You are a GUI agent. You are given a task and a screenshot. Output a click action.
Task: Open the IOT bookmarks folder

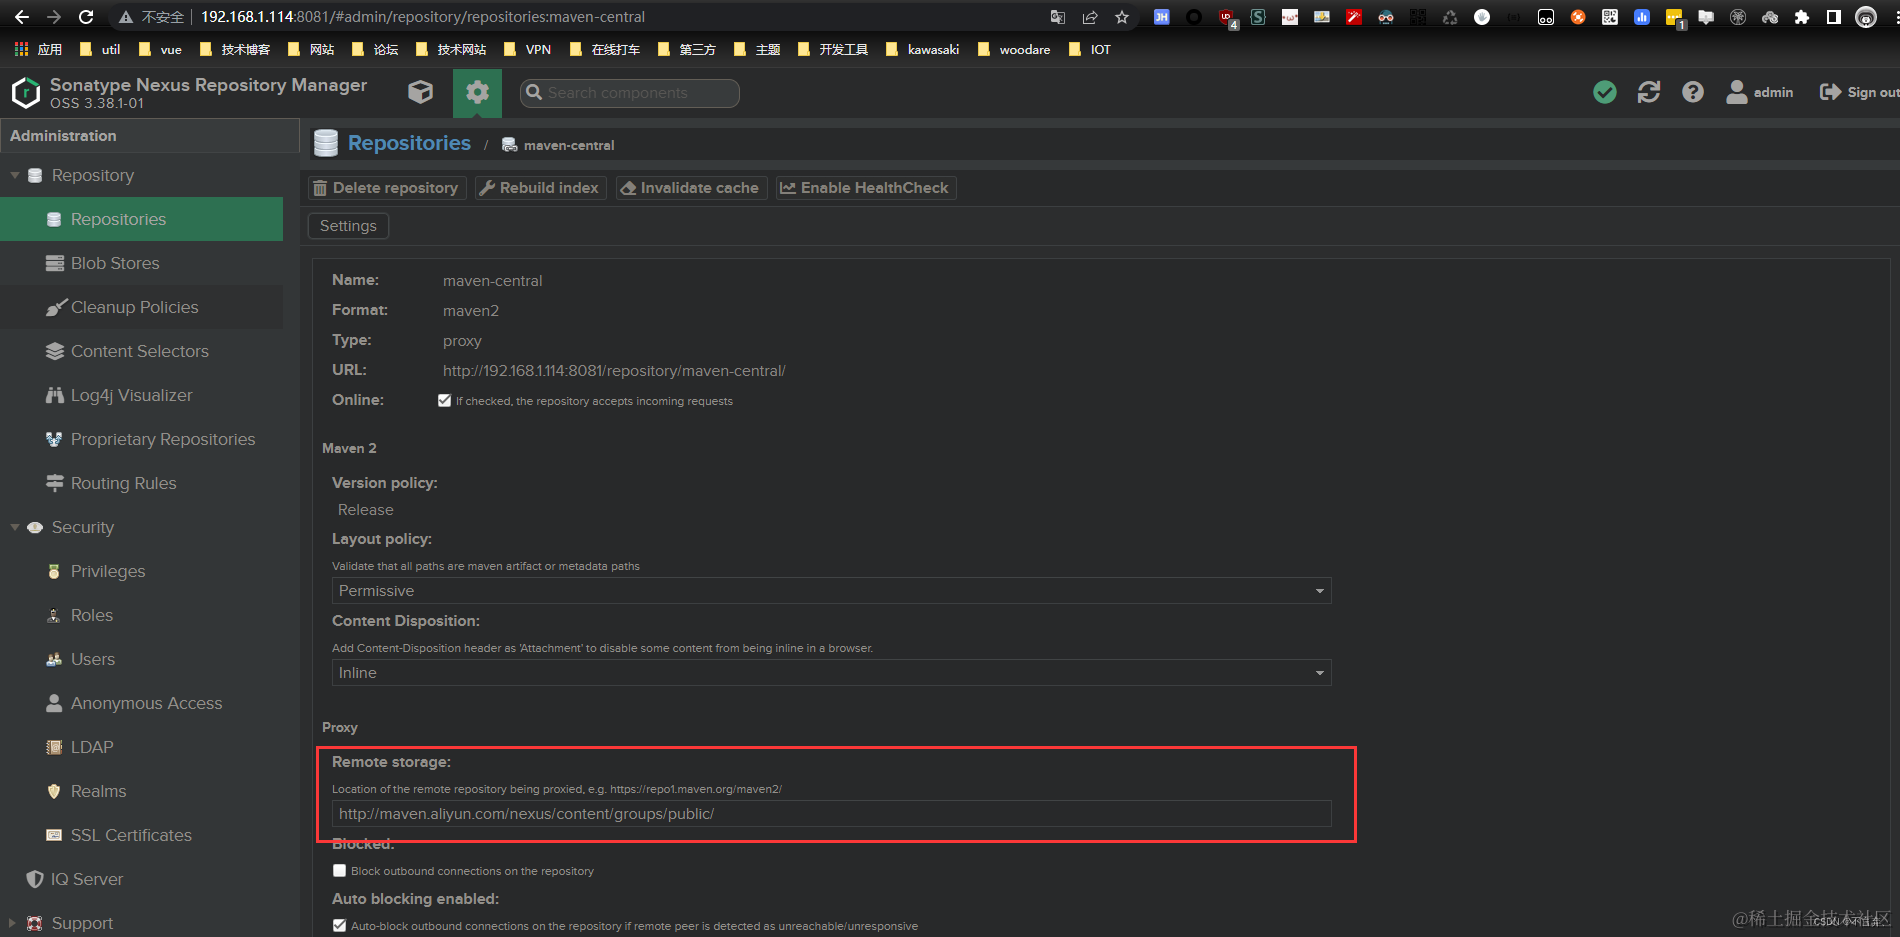click(1090, 49)
